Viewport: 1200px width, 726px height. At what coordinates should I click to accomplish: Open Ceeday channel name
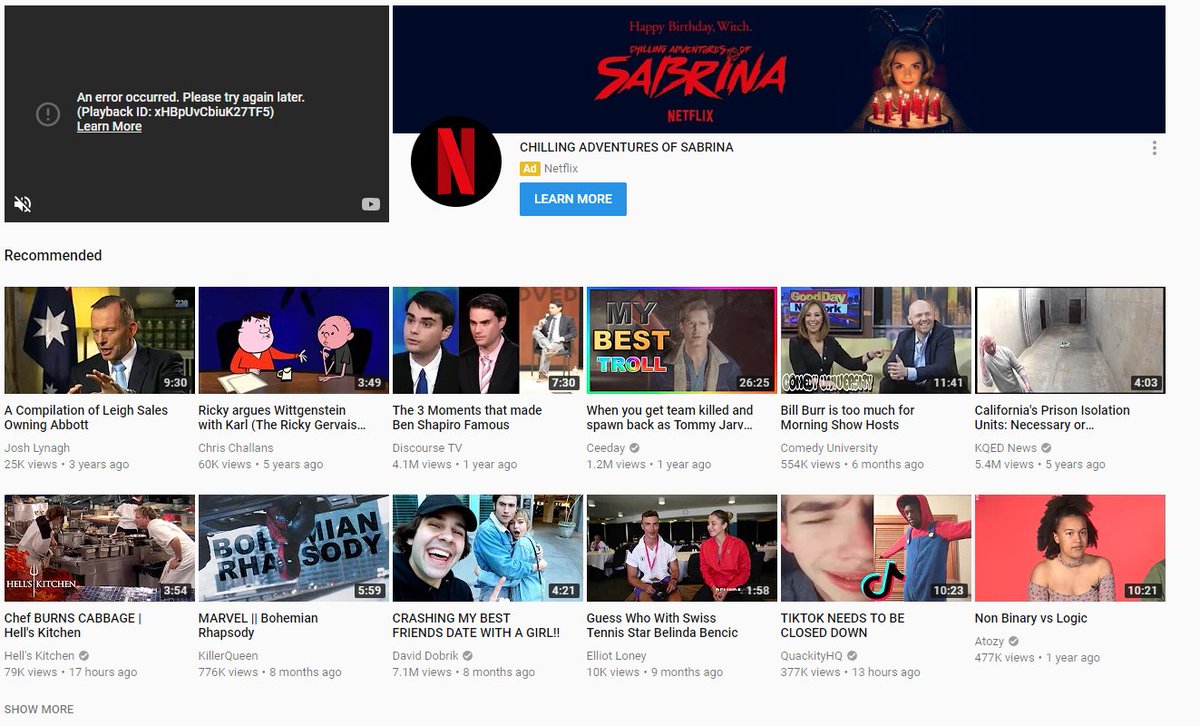[x=606, y=448]
